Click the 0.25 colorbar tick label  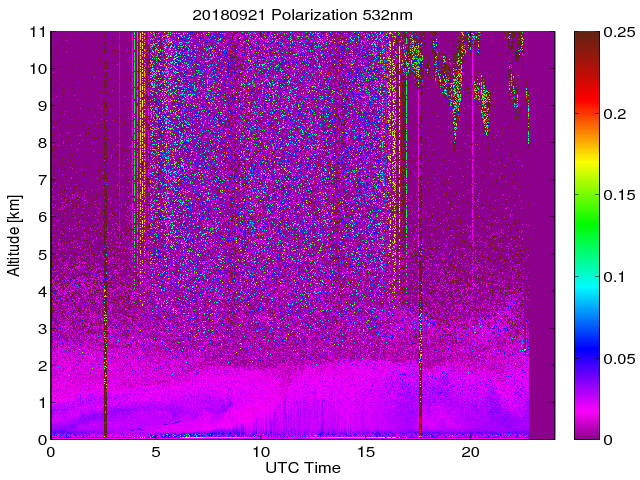(x=619, y=32)
